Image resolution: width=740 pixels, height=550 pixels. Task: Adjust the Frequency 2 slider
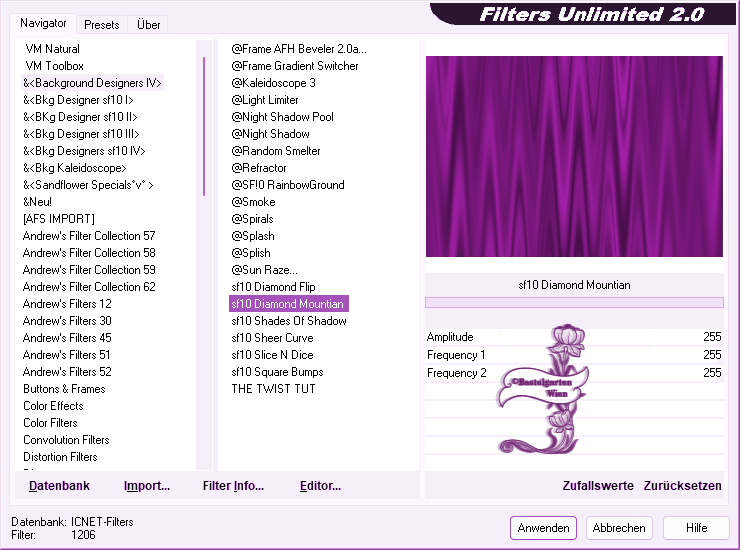pos(574,373)
